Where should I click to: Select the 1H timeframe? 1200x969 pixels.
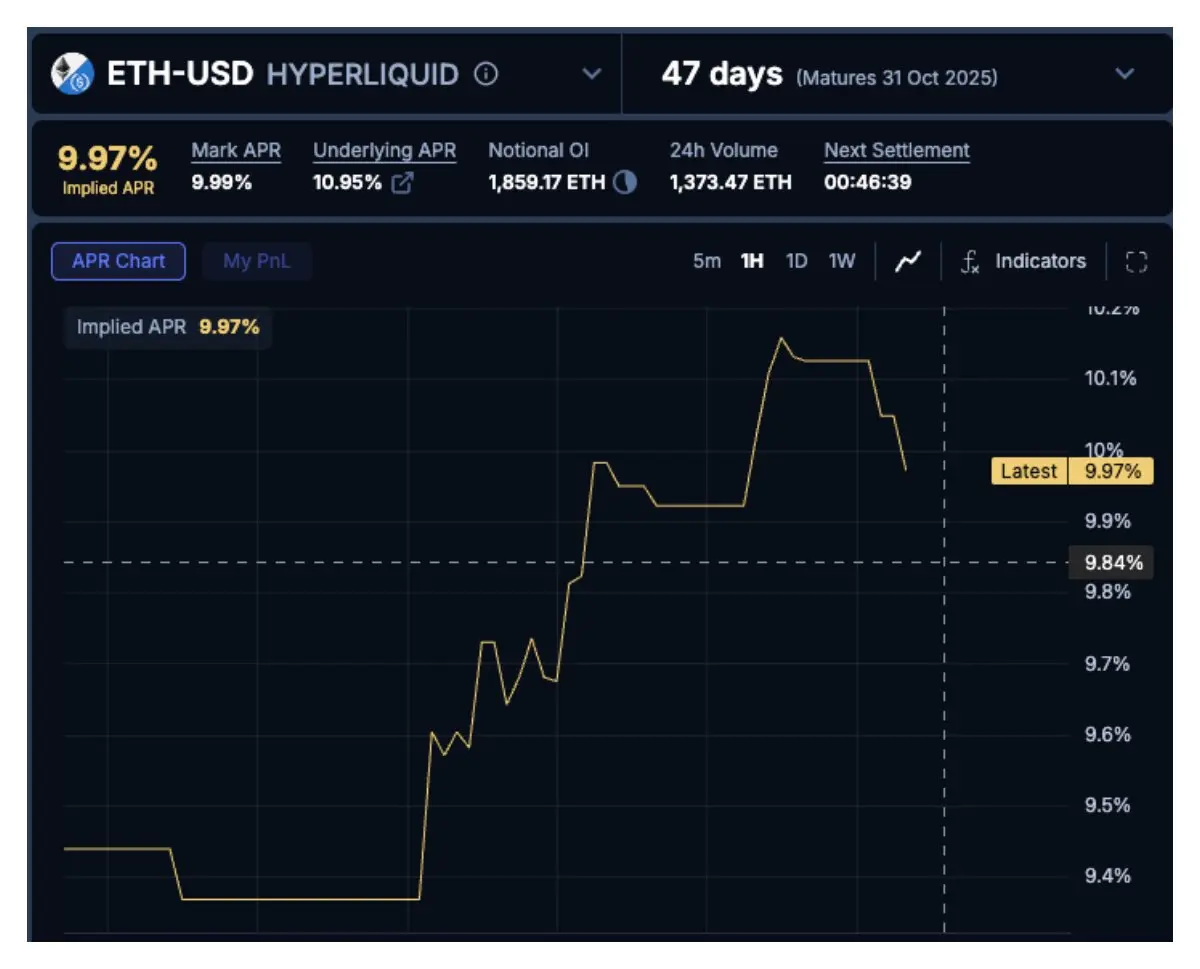point(752,261)
